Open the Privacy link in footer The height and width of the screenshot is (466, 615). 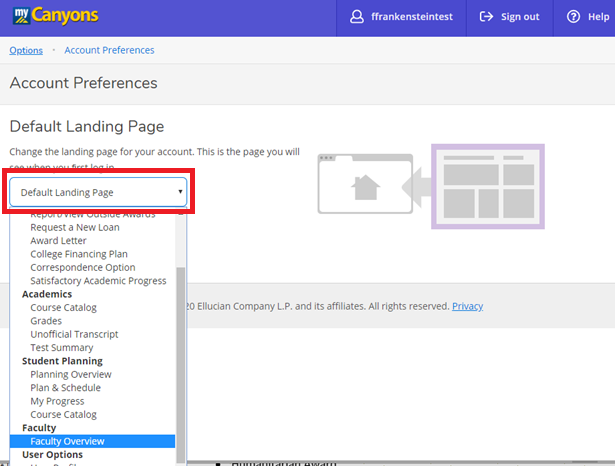click(467, 306)
